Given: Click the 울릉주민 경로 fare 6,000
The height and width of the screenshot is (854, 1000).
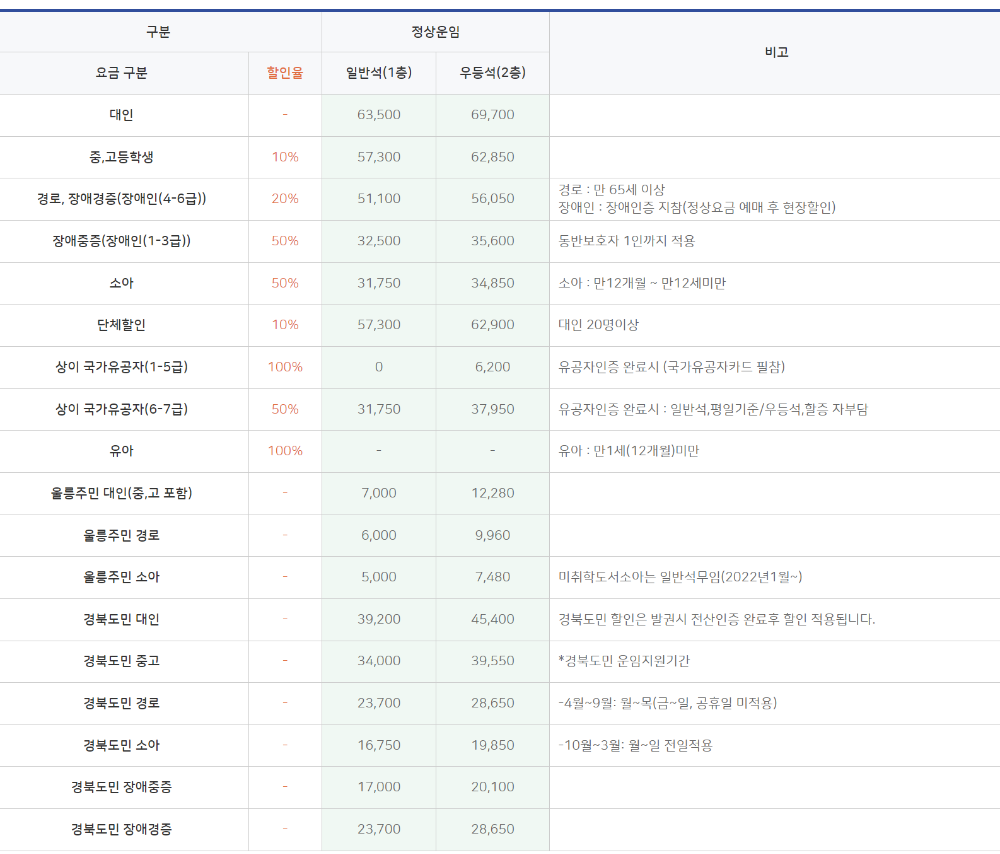Looking at the screenshot, I should point(377,535).
